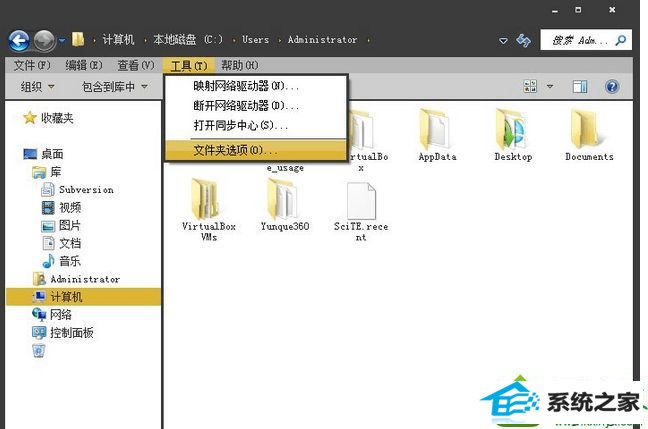The width and height of the screenshot is (648, 429).
Task: Select the Documents folder icon
Action: (588, 131)
